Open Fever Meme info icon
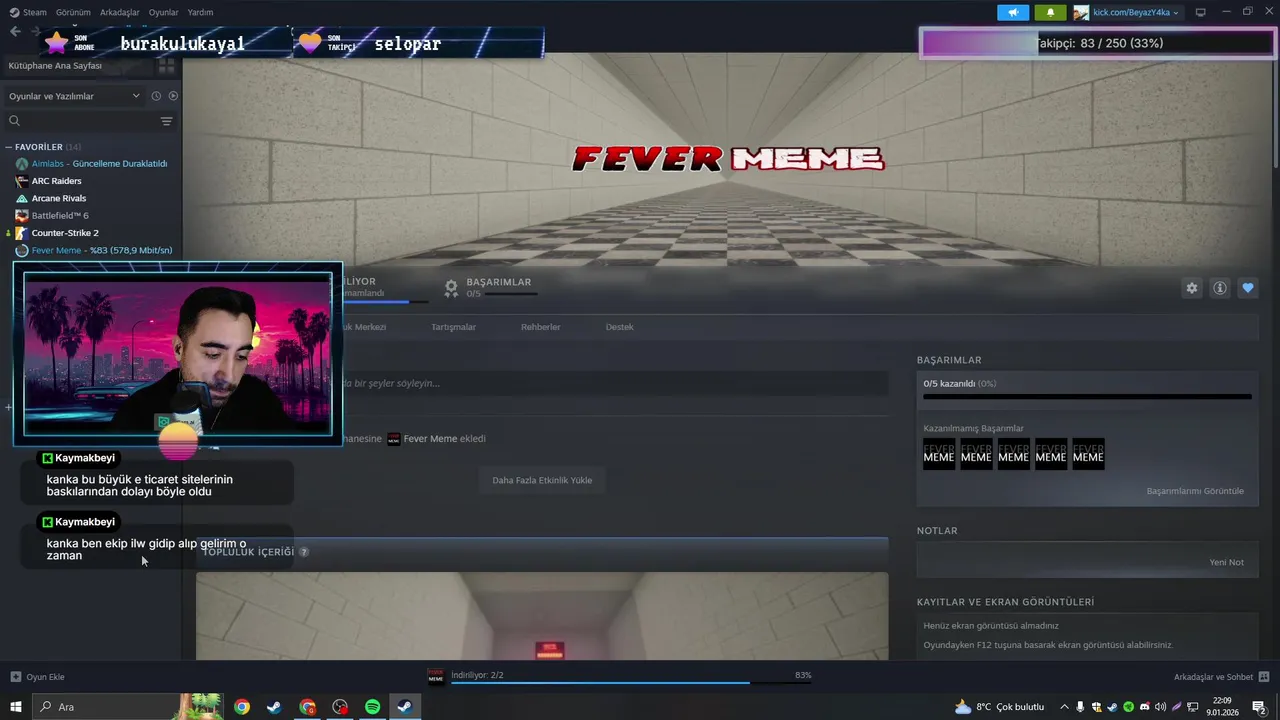The image size is (1280, 720). tap(1220, 288)
